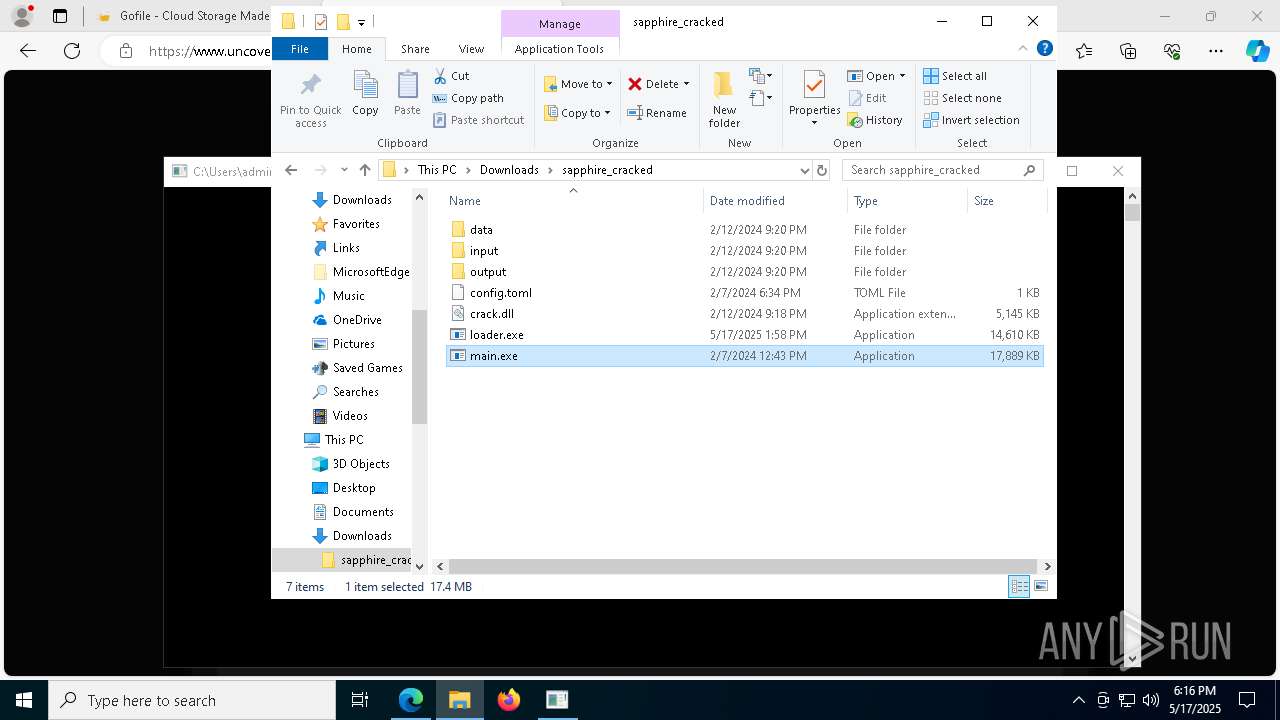Expand Quick Access Toolbar customize arrow

(362, 22)
